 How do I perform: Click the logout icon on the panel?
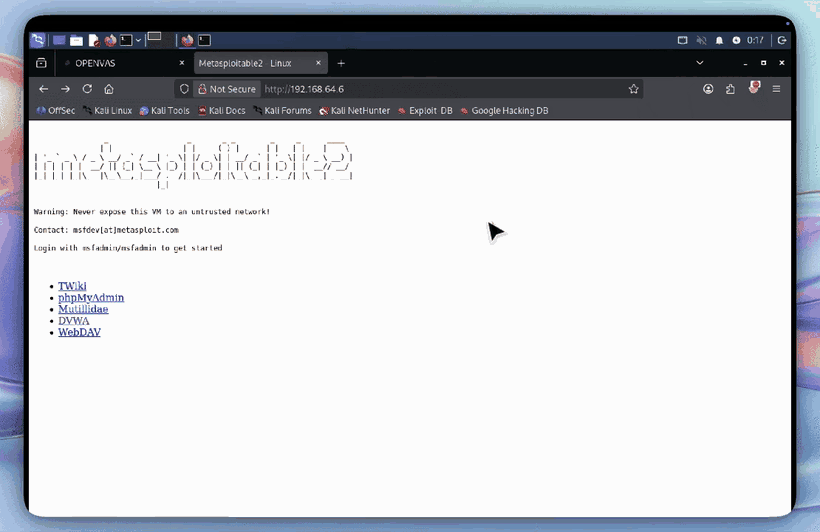[x=782, y=40]
